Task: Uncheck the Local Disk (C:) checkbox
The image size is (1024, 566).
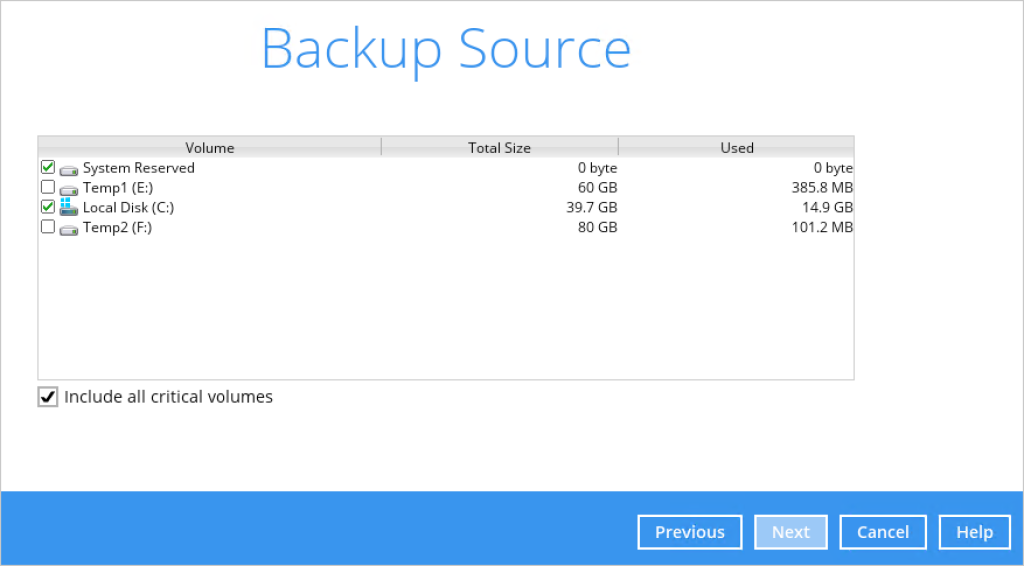Action: [x=48, y=207]
